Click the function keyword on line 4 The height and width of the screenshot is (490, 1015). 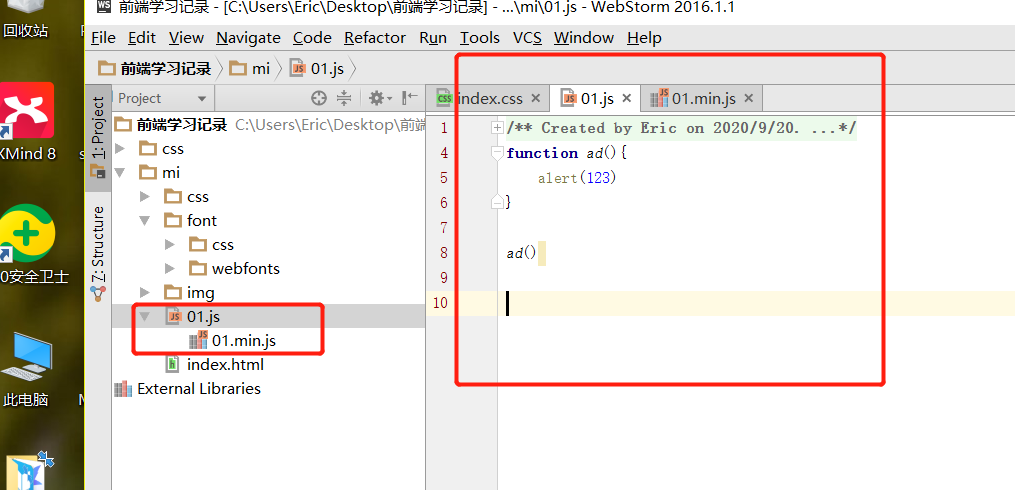(542, 153)
